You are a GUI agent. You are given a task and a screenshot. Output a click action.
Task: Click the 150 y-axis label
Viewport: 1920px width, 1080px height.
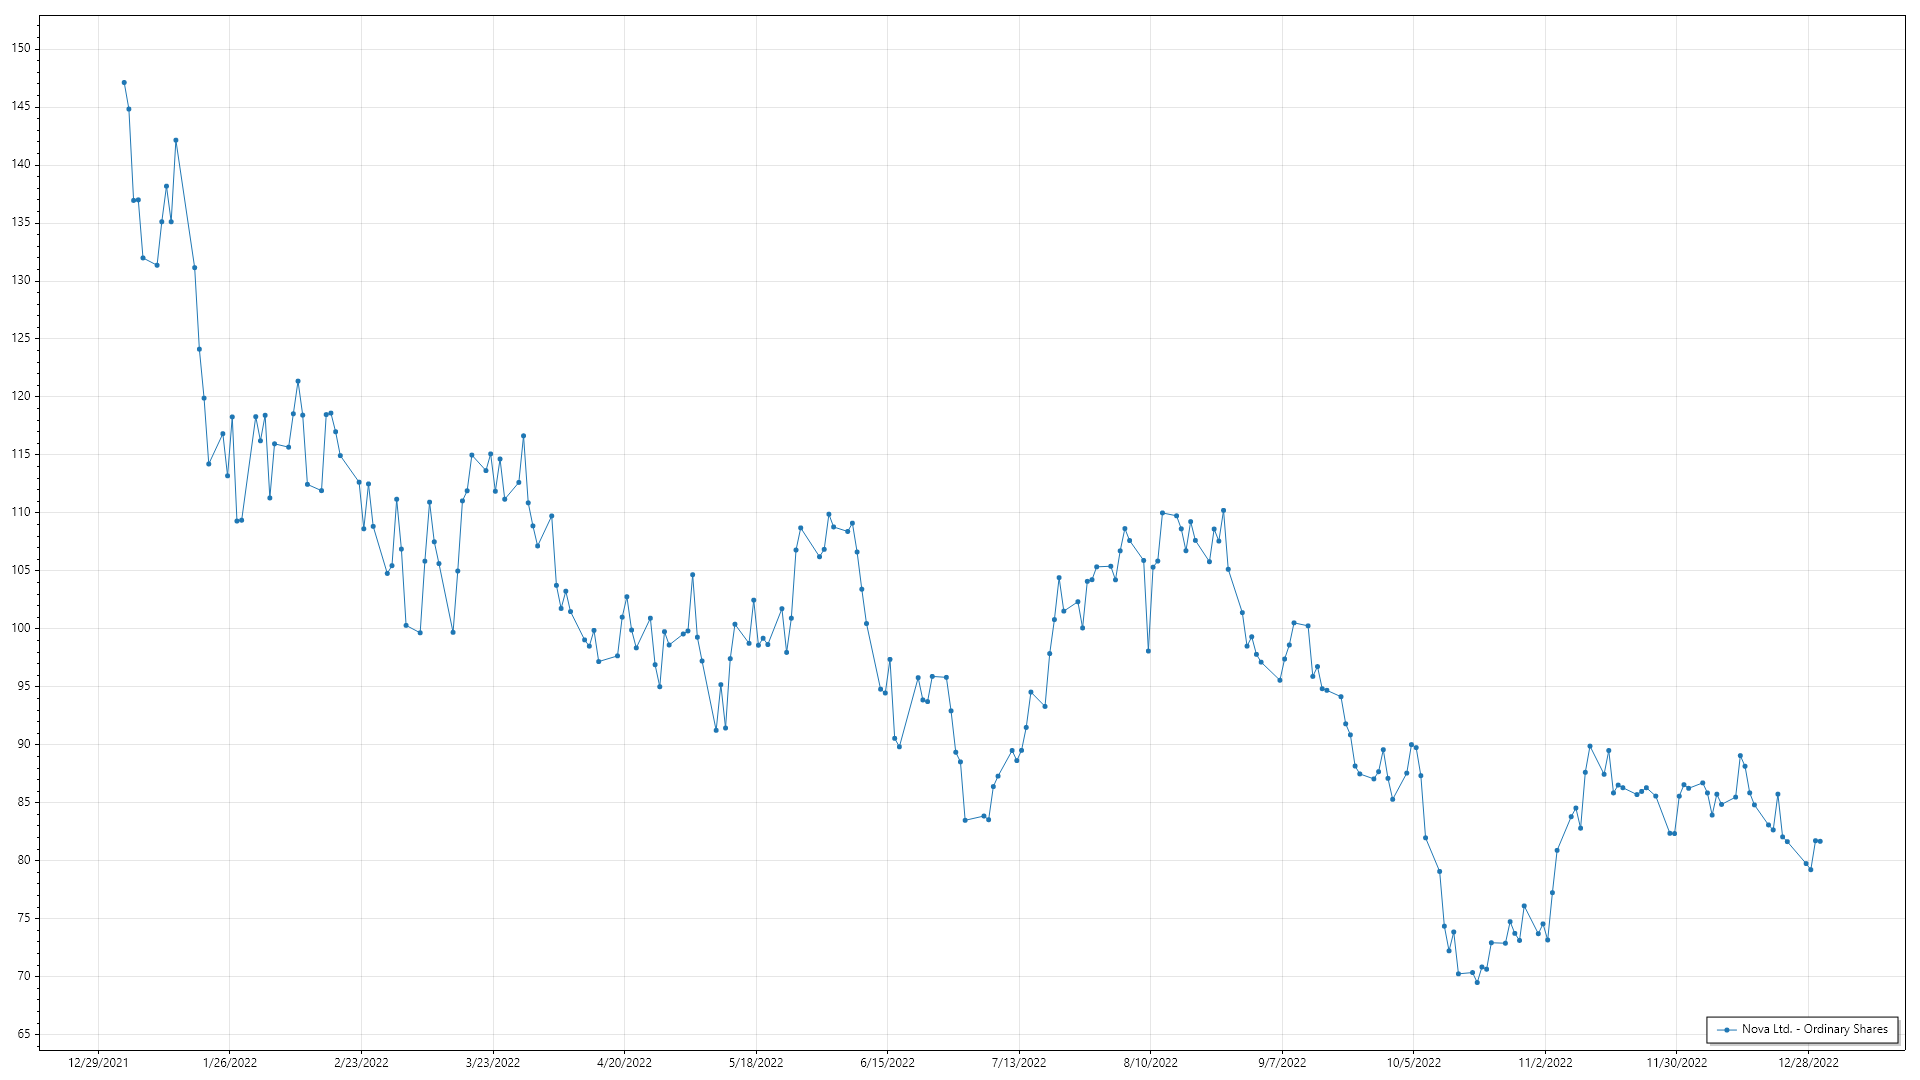tap(21, 48)
